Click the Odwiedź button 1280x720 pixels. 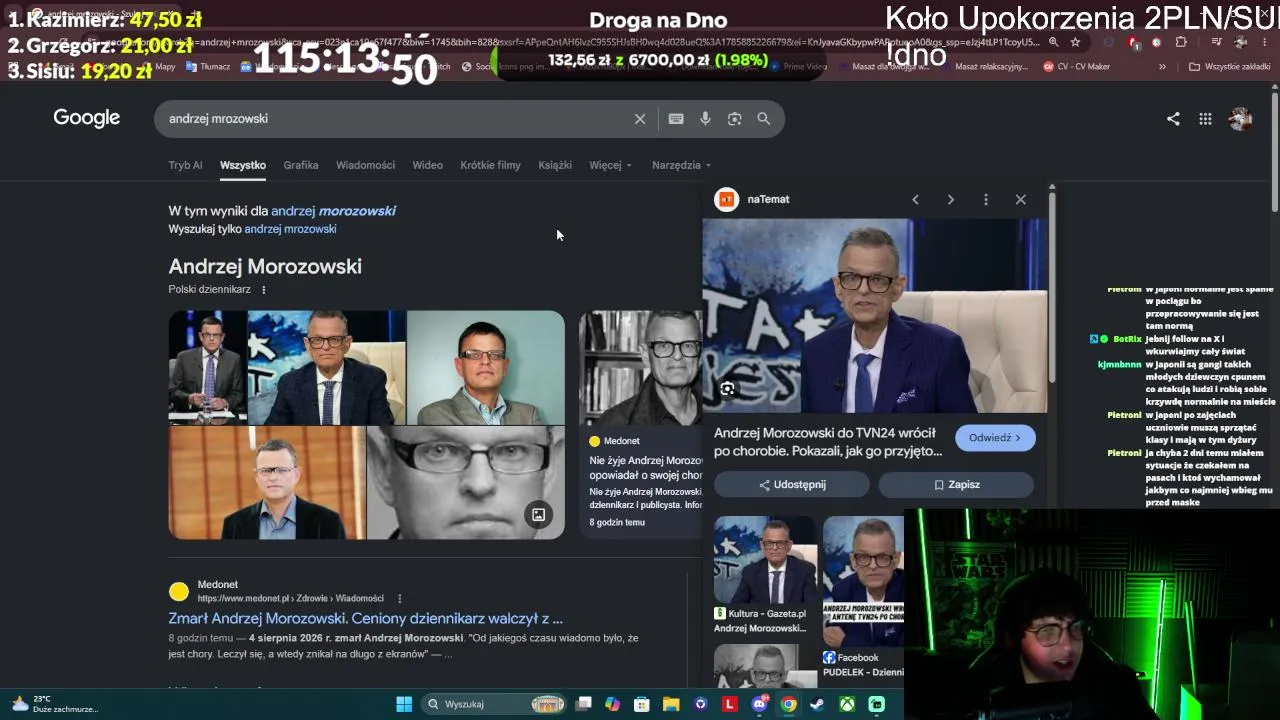(995, 438)
